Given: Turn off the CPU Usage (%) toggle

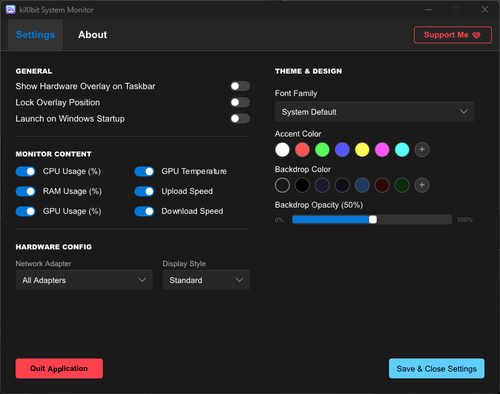Looking at the screenshot, I should pos(25,171).
